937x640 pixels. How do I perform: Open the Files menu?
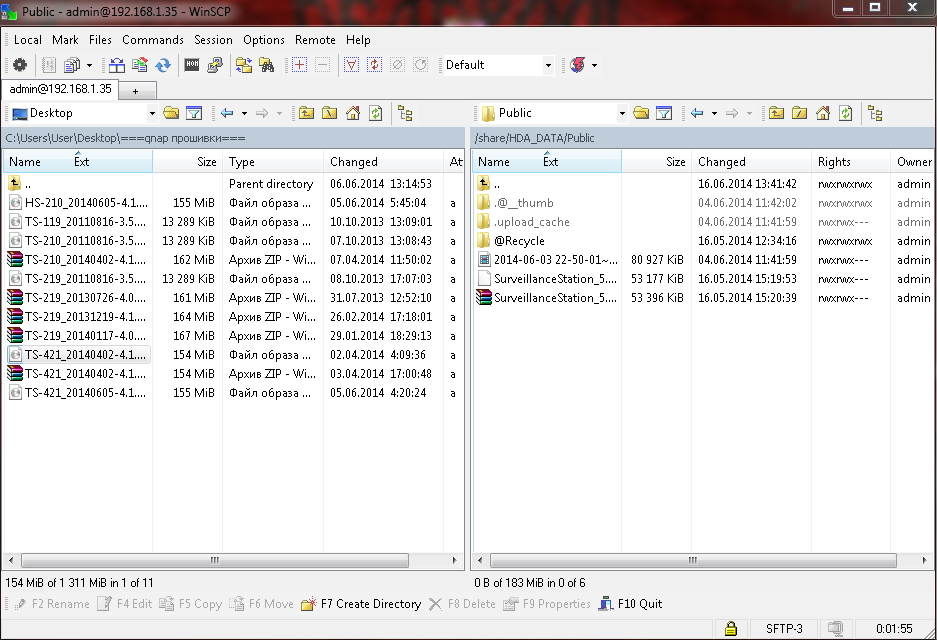pos(100,40)
